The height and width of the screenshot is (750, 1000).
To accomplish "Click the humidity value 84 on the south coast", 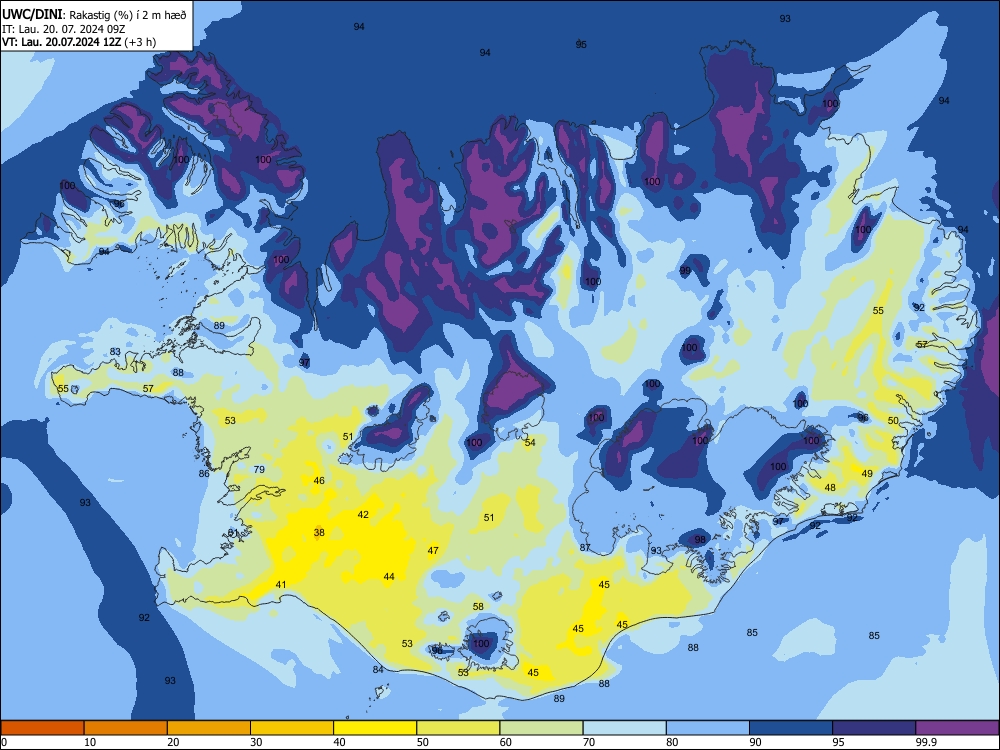I will point(378,670).
